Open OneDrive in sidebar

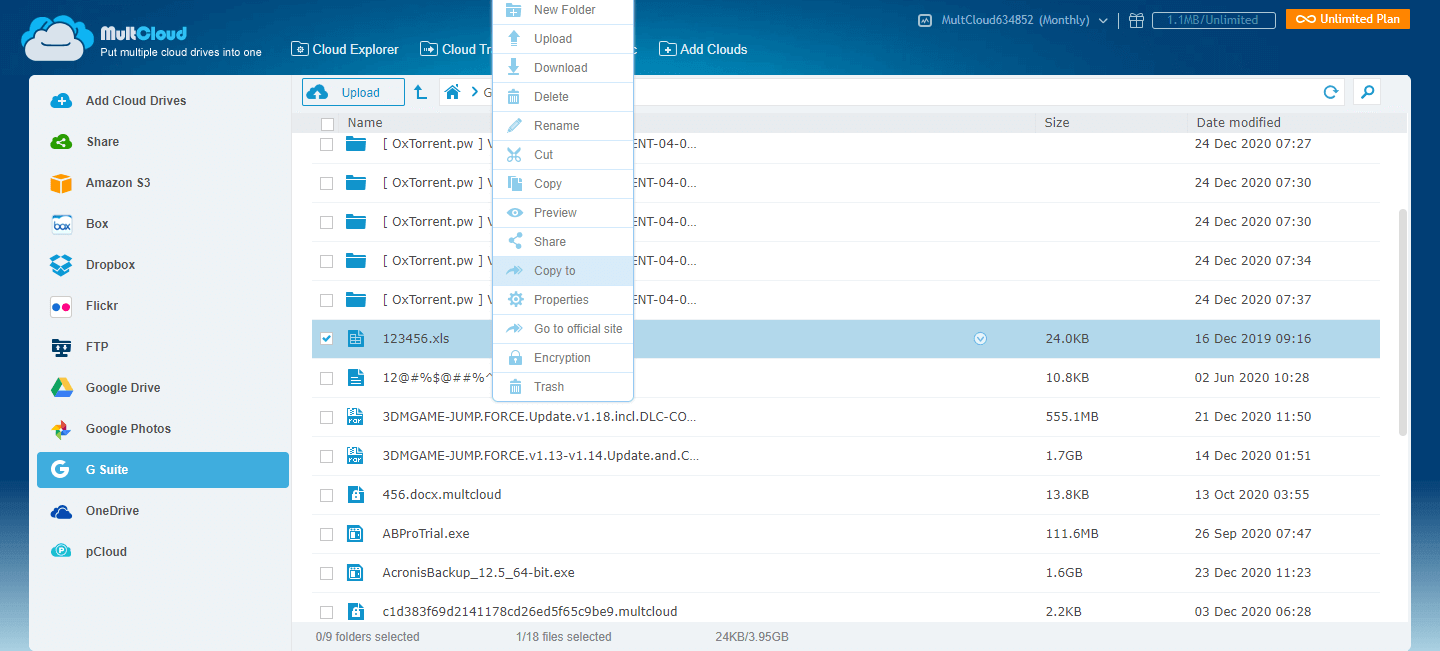point(112,511)
